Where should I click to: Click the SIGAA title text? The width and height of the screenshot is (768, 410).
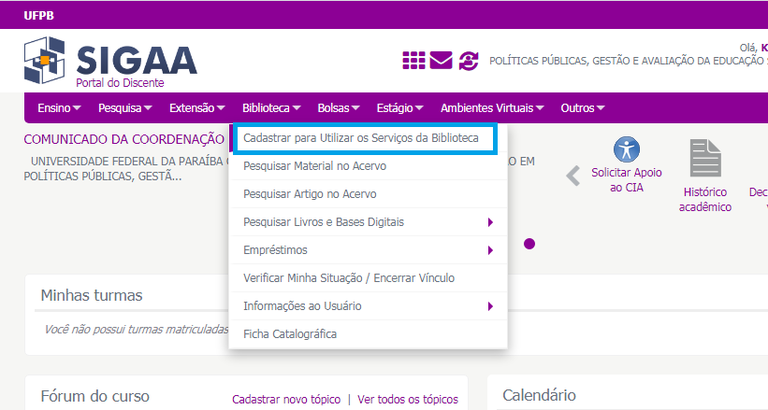[x=137, y=60]
